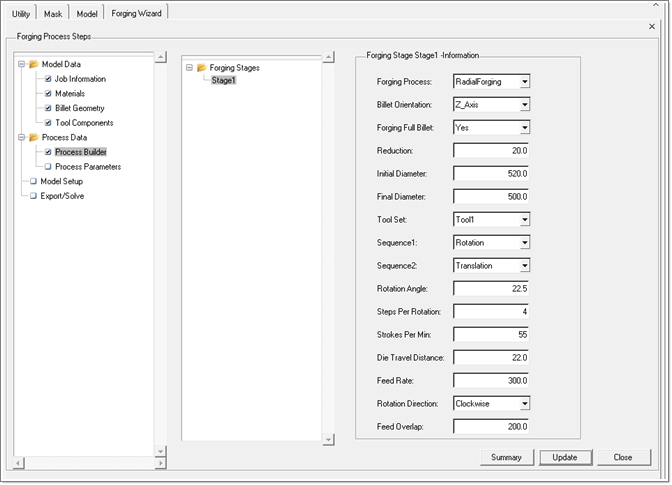This screenshot has width=672, height=485.
Task: Click the Model Data folder icon
Action: point(33,65)
